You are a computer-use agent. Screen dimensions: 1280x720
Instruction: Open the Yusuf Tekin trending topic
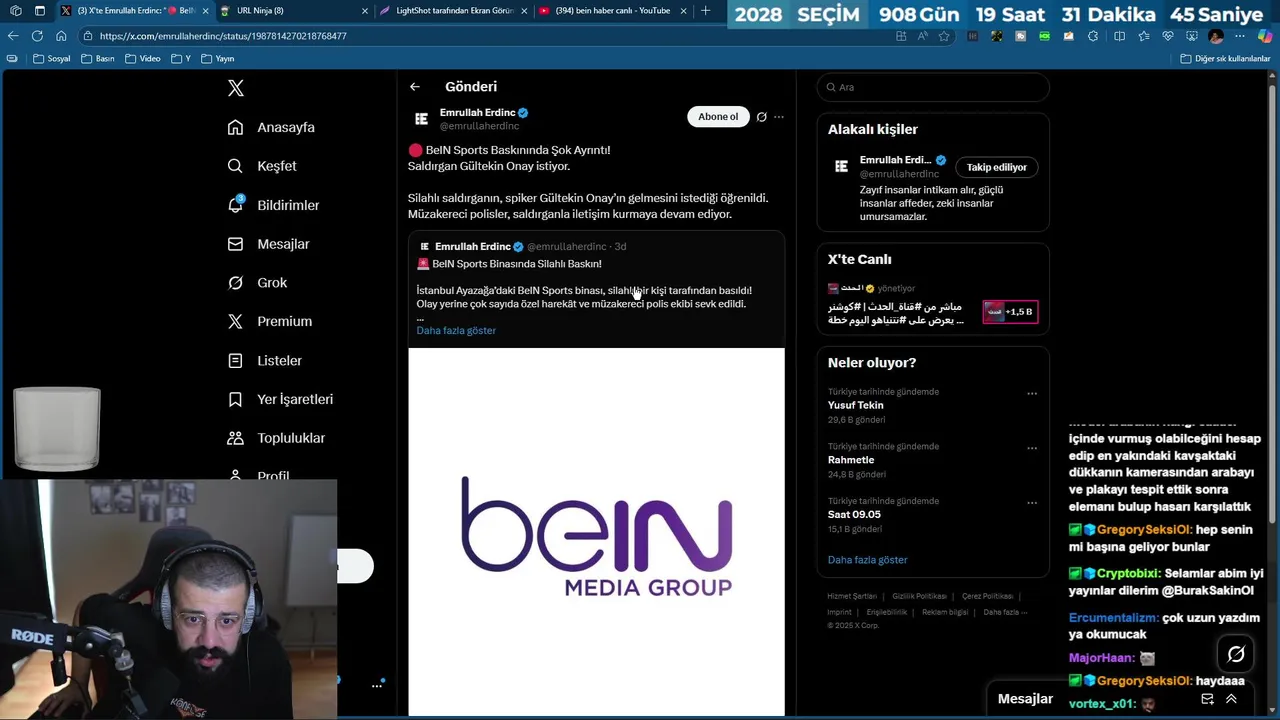(x=856, y=405)
